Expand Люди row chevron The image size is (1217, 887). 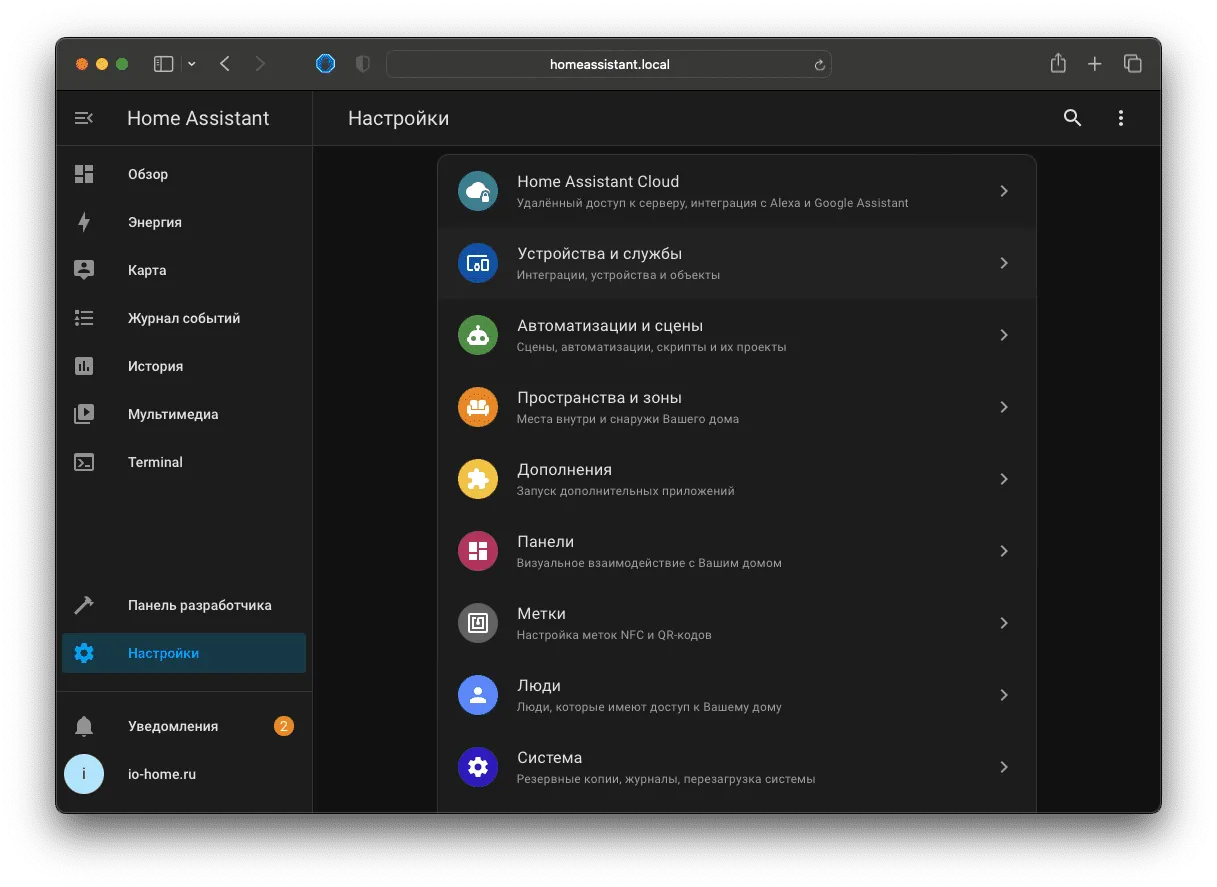(x=1004, y=695)
